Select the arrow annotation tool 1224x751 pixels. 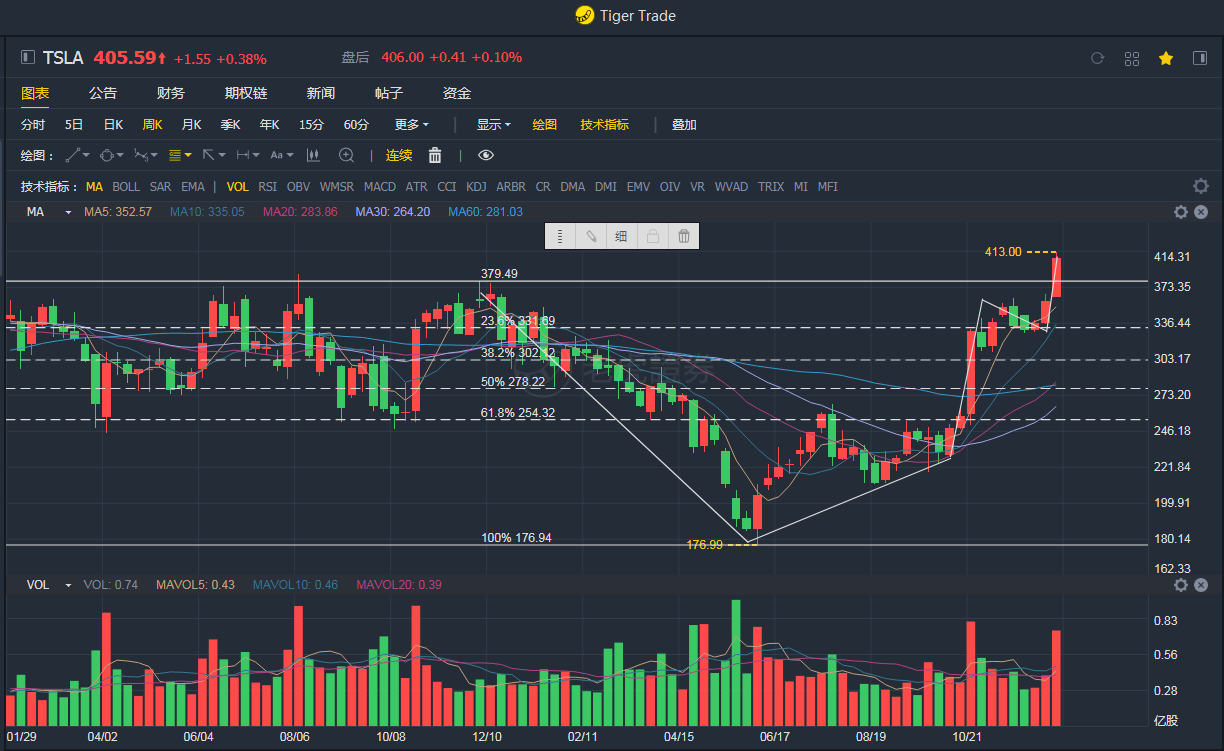click(x=208, y=155)
